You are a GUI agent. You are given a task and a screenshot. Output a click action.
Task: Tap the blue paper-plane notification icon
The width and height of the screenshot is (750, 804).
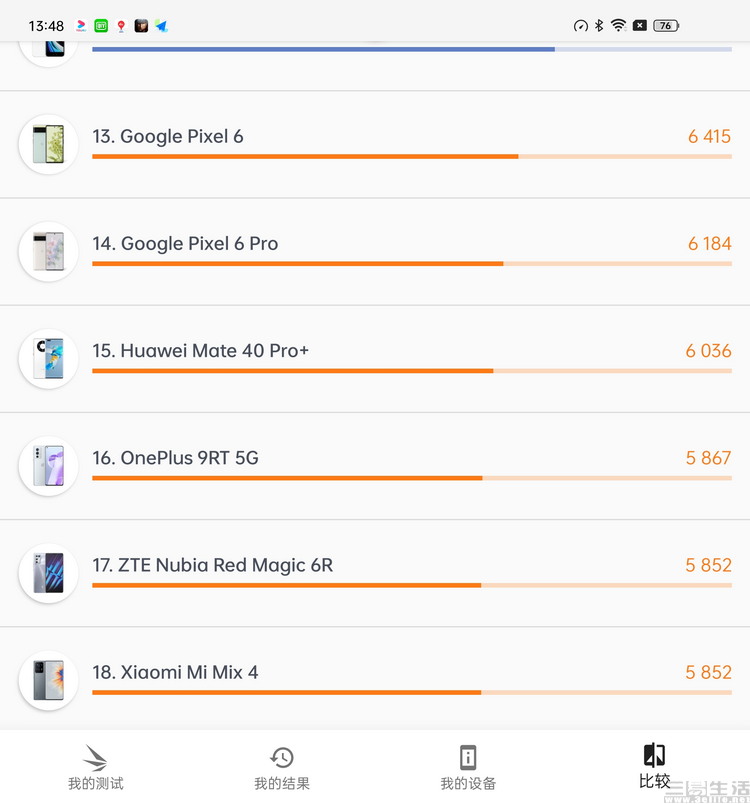161,26
